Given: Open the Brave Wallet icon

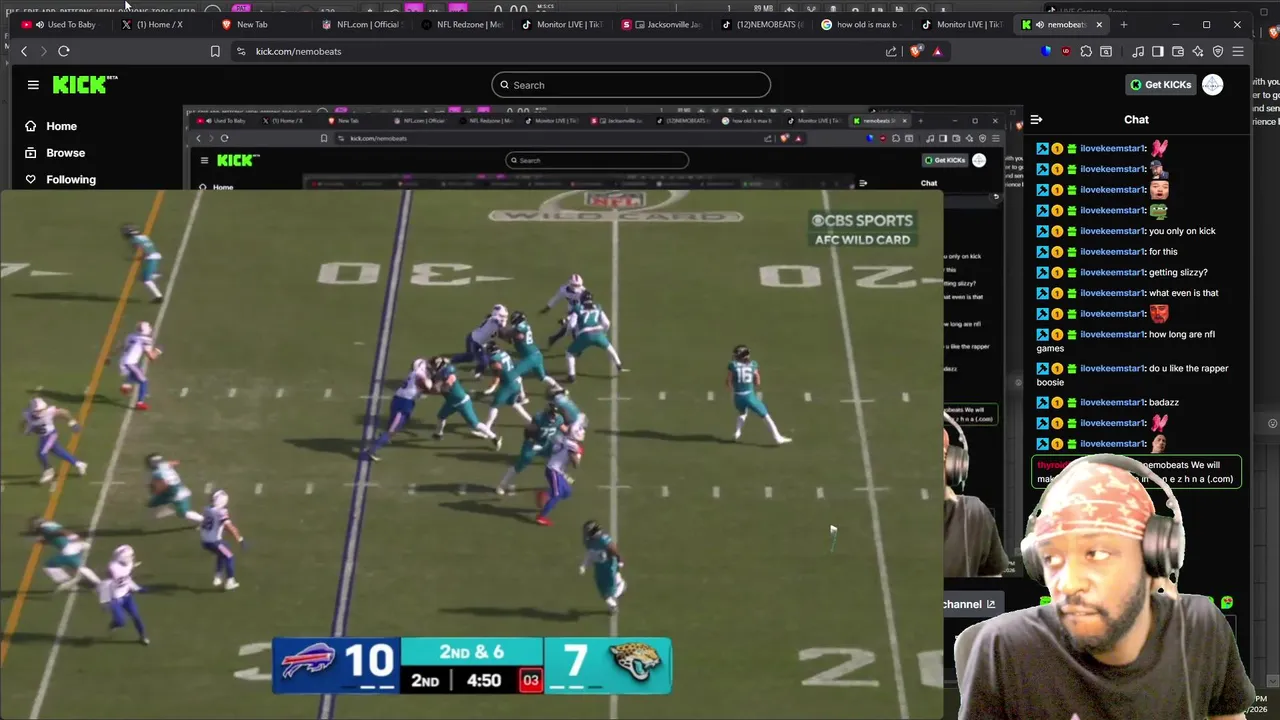Looking at the screenshot, I should (1178, 51).
